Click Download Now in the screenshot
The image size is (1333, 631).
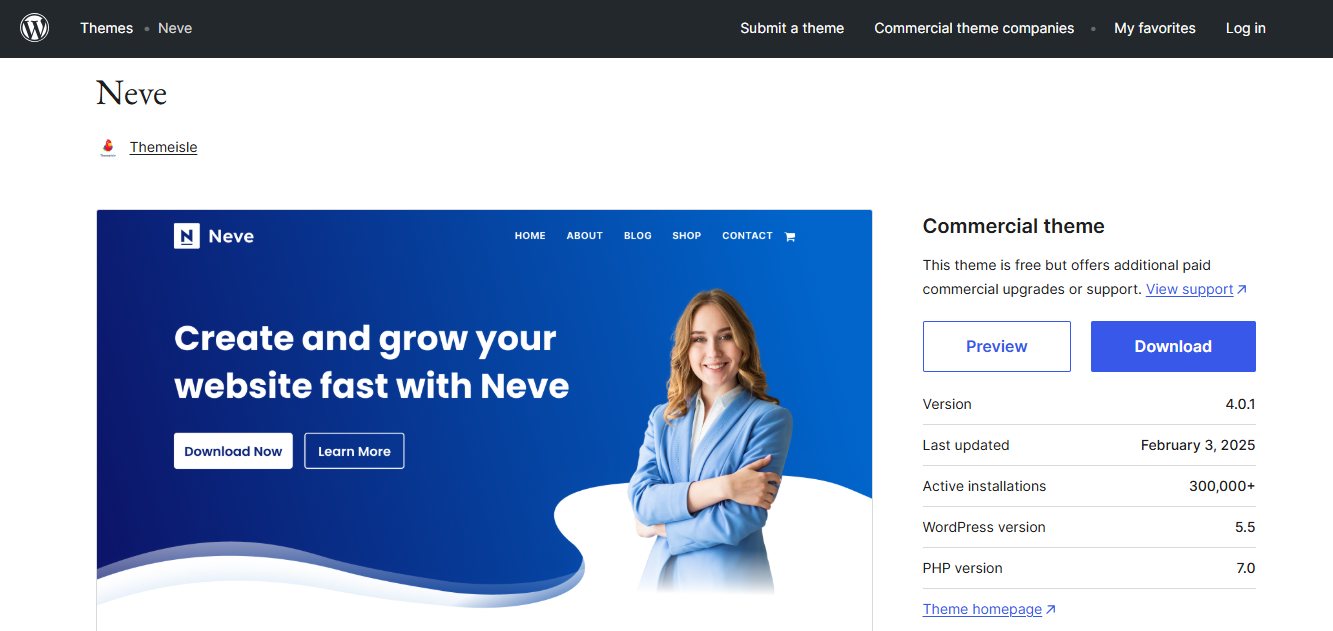click(x=233, y=451)
